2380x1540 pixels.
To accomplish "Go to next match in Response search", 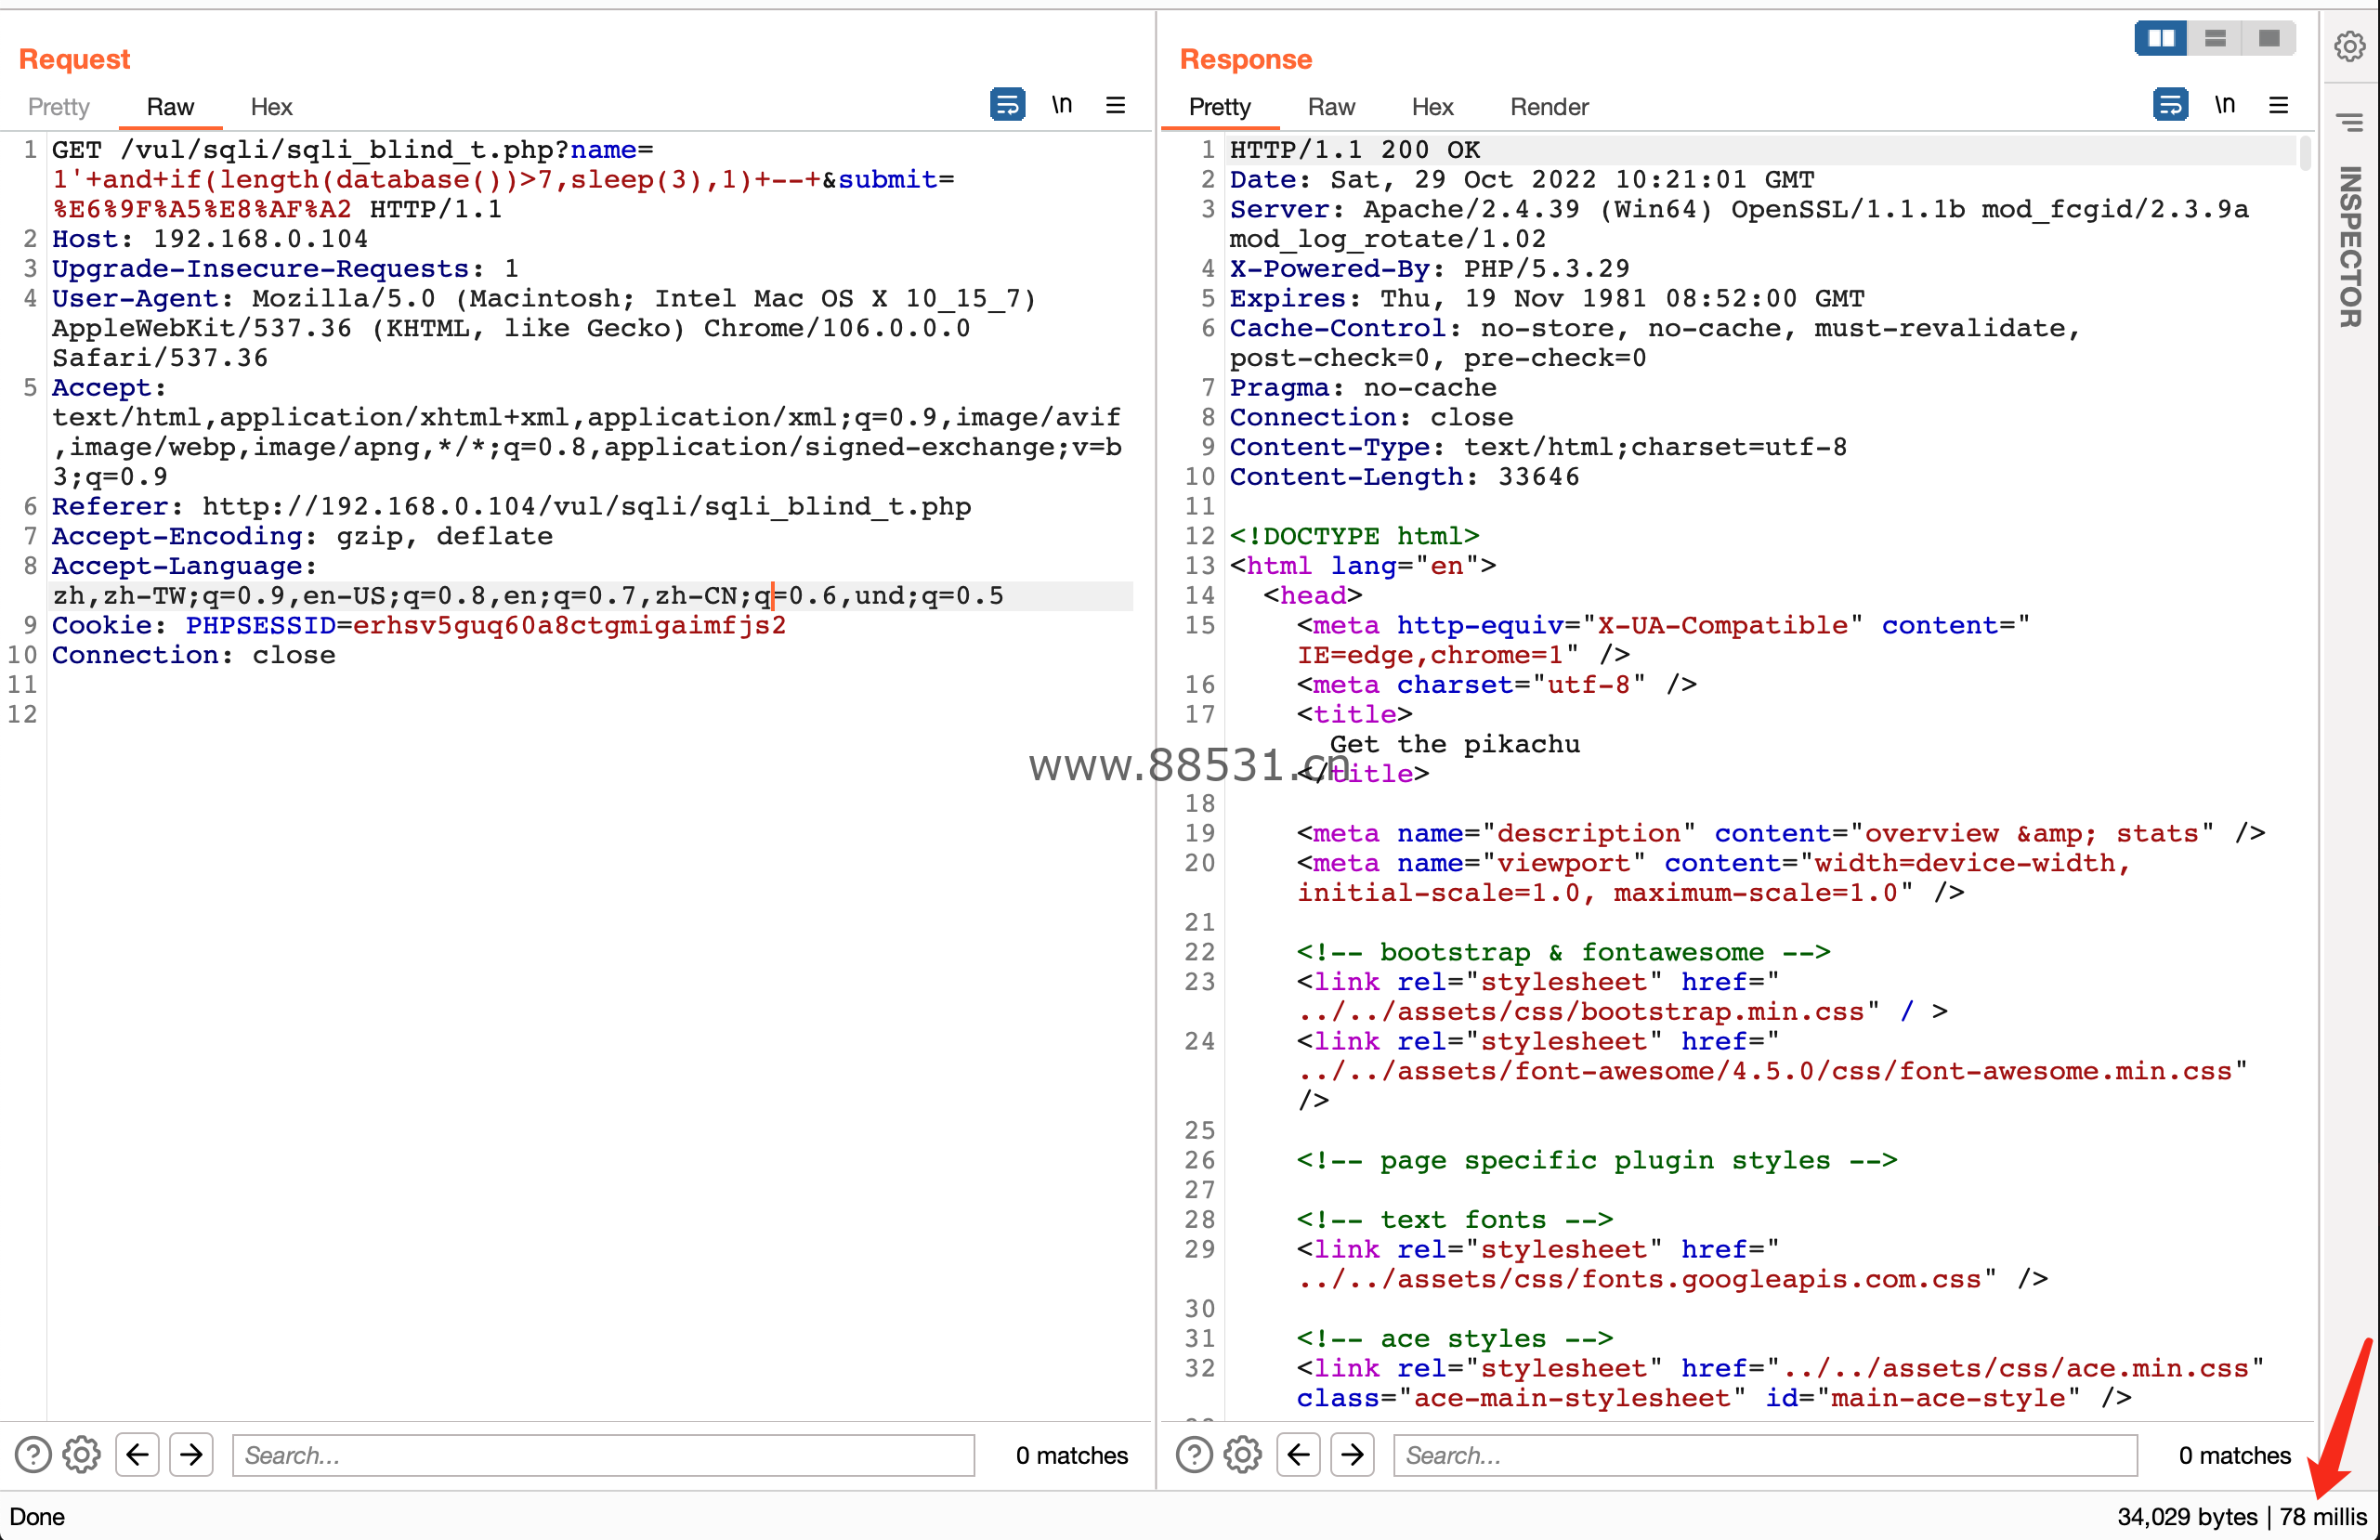I will pos(1352,1454).
